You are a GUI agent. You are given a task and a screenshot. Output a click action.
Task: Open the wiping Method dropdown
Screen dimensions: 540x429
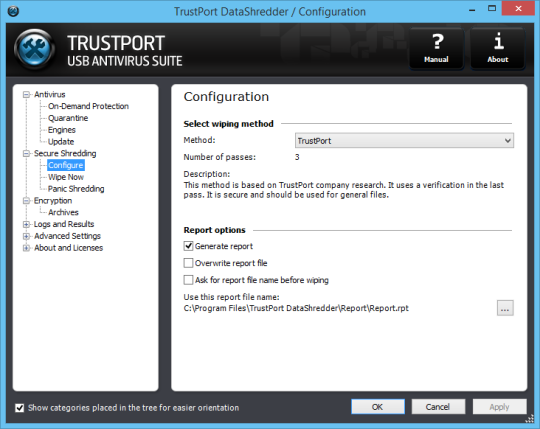[404, 140]
